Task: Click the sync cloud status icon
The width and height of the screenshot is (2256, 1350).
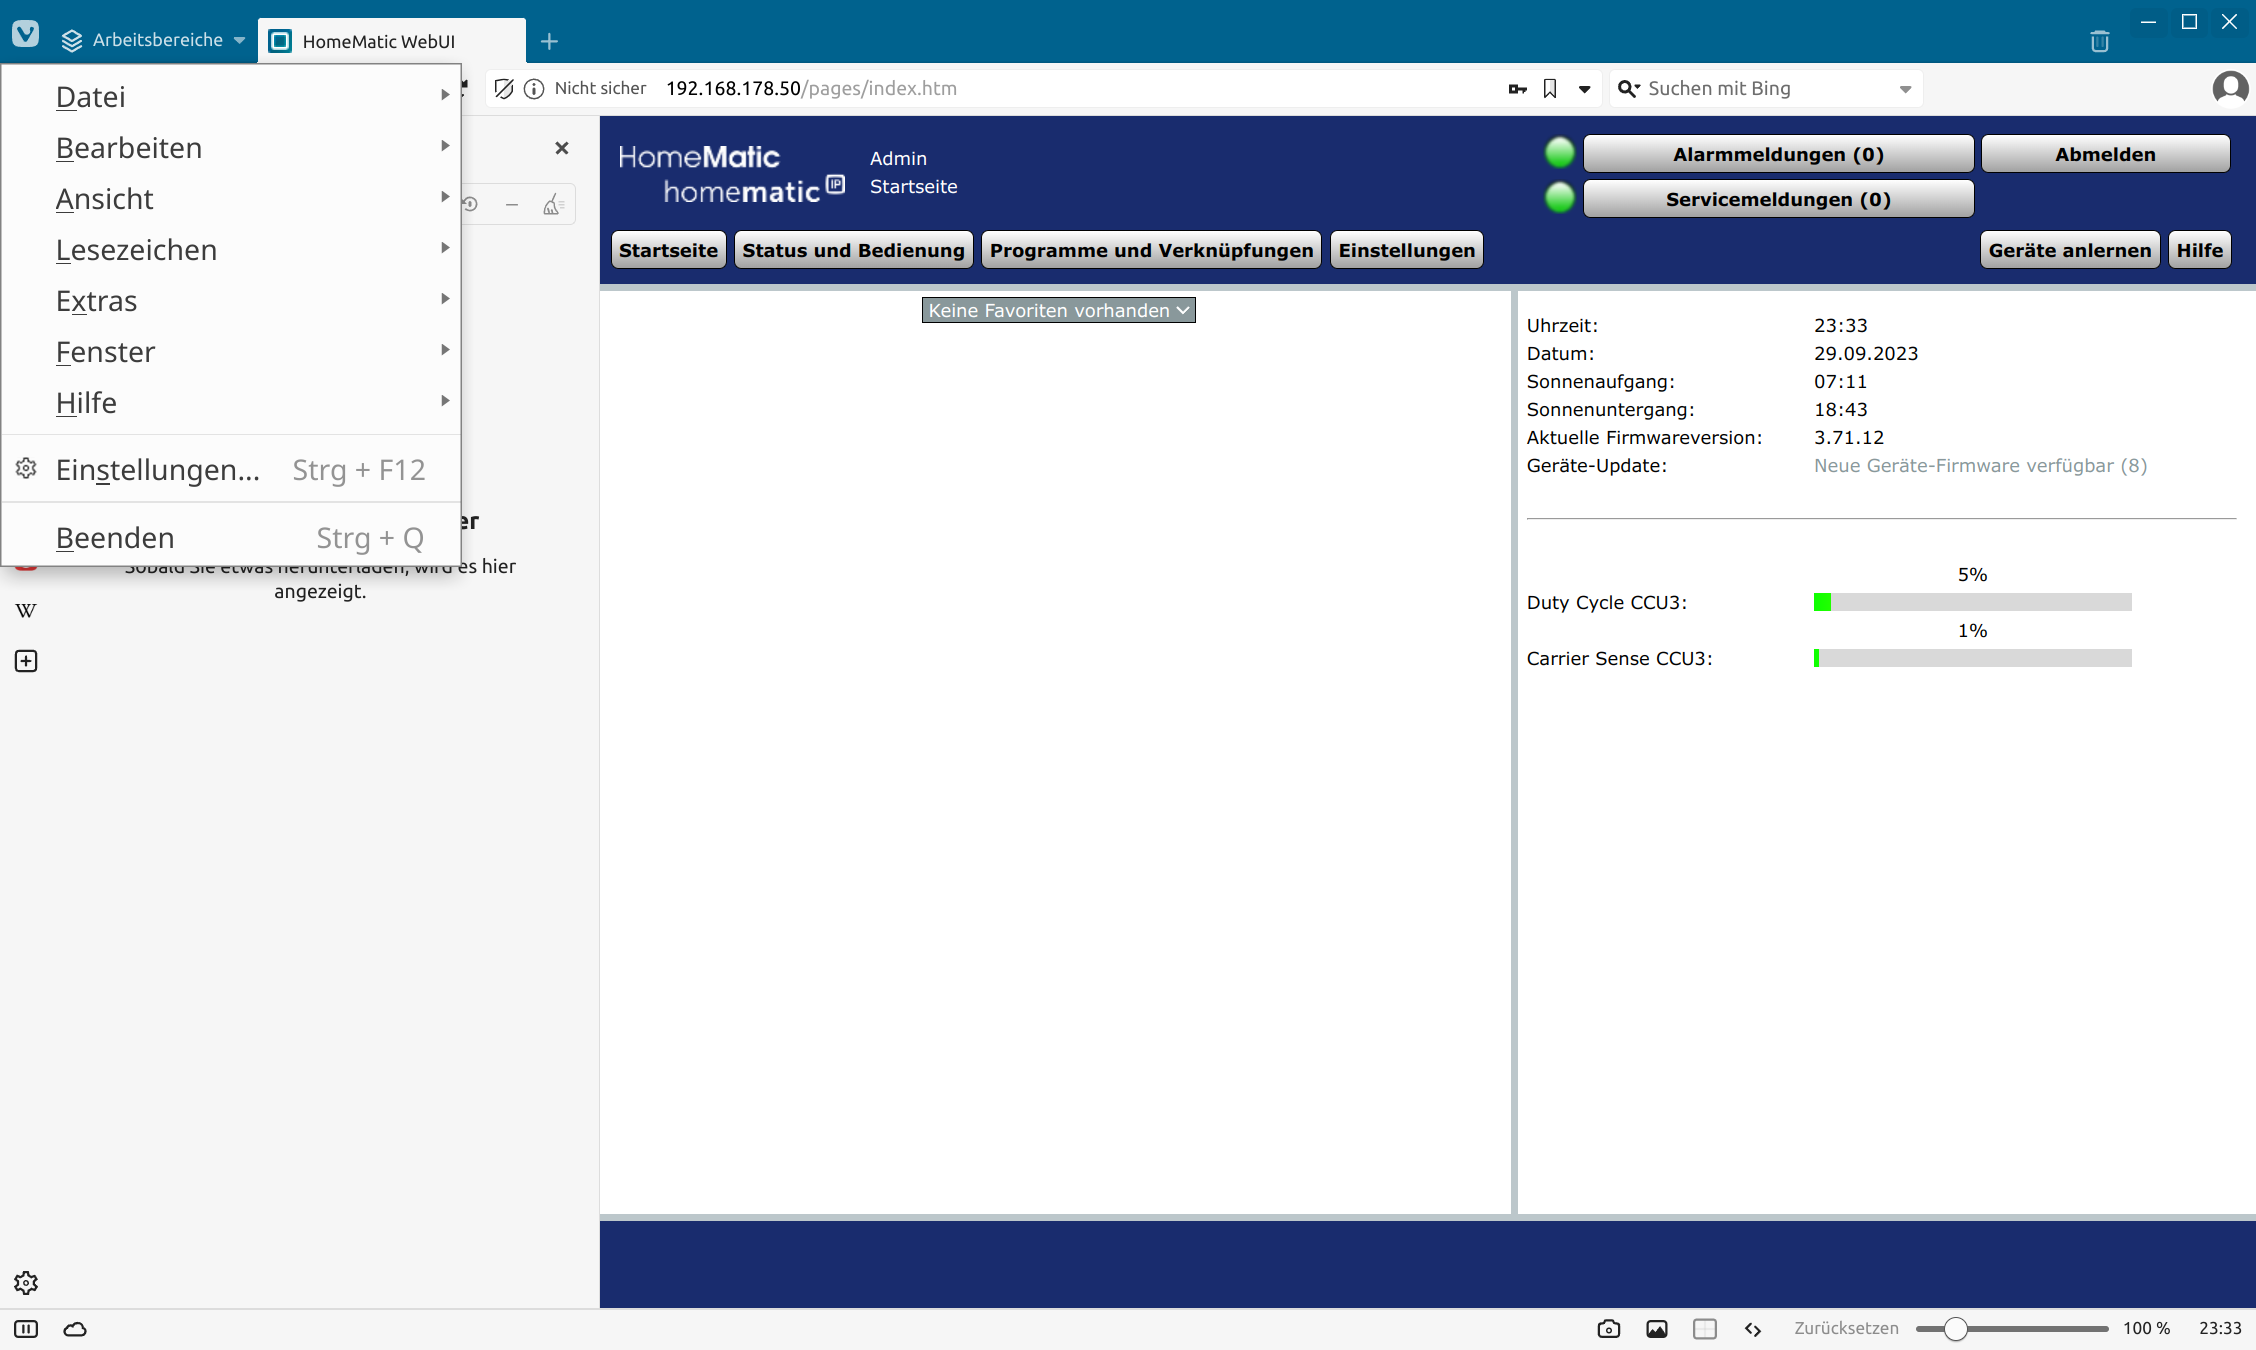Action: coord(75,1329)
